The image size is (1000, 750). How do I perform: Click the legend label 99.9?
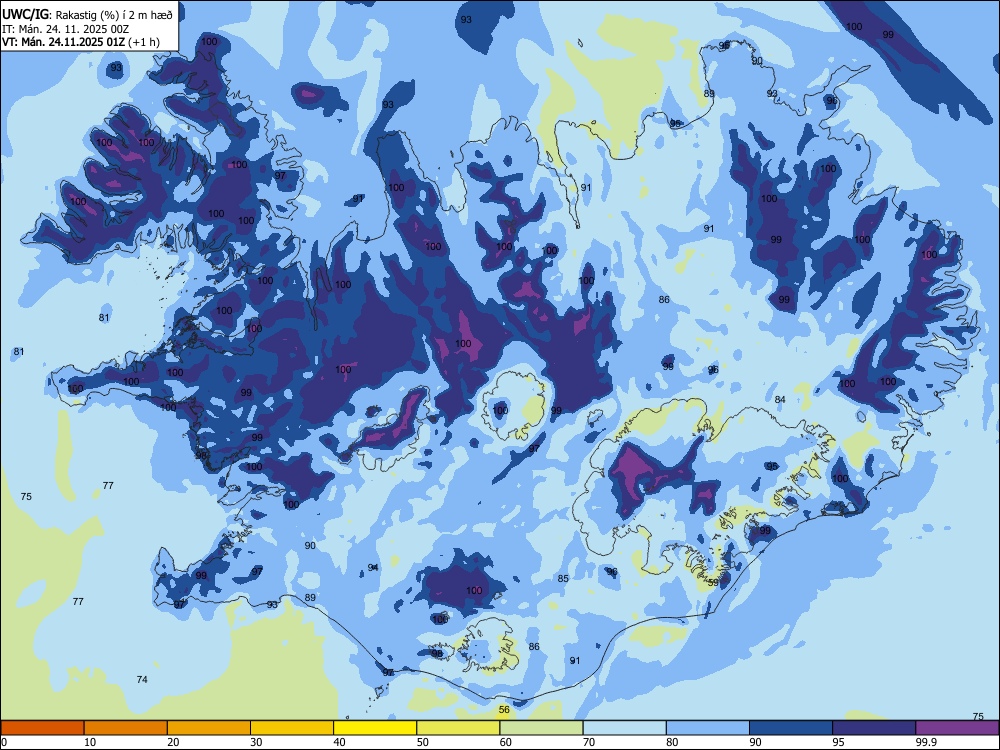click(925, 742)
